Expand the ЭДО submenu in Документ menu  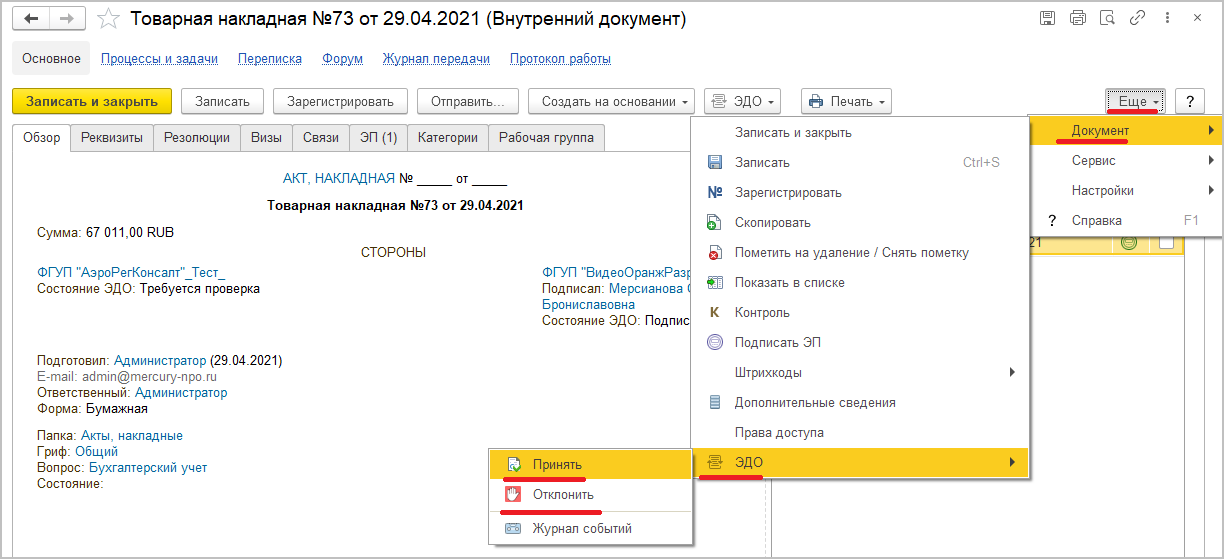click(860, 462)
